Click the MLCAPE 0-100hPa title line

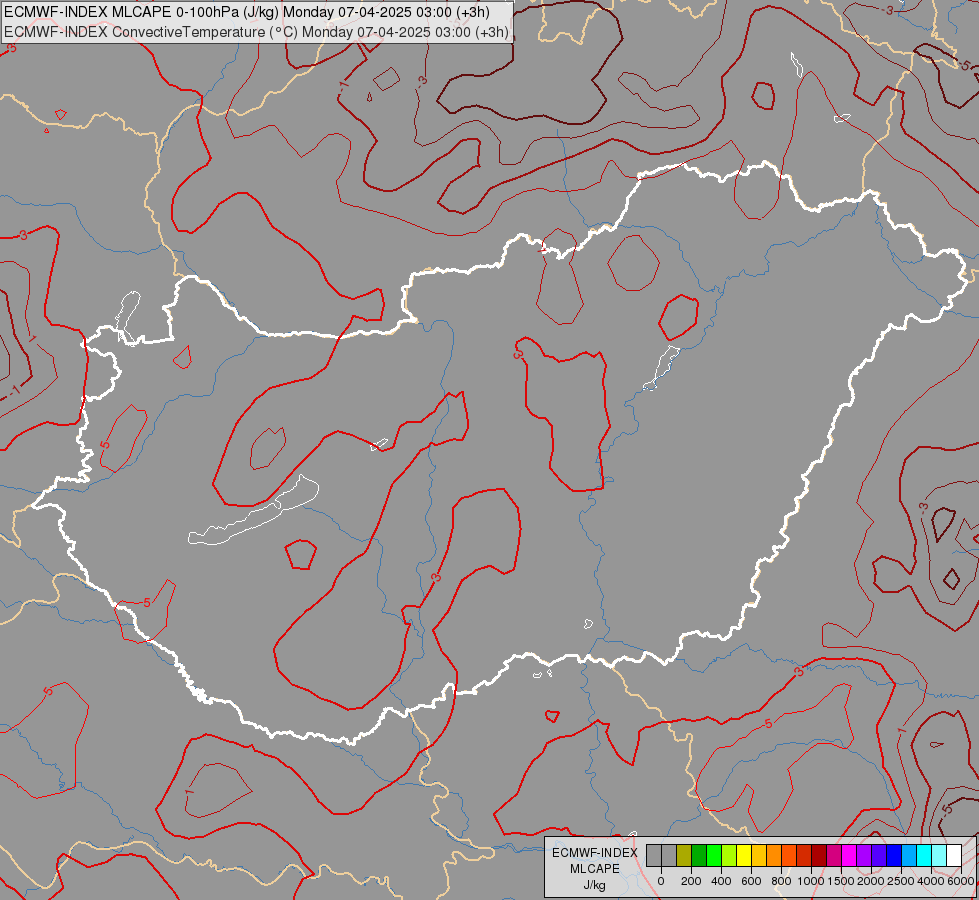[x=247, y=12]
